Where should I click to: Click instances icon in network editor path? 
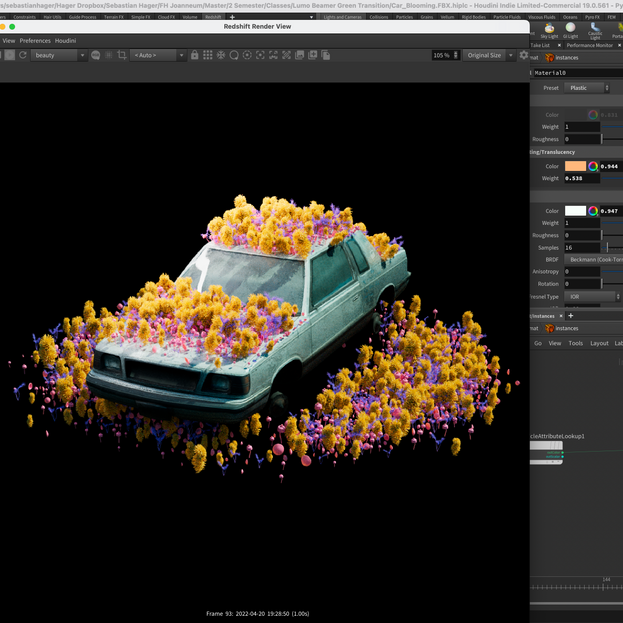[550, 328]
